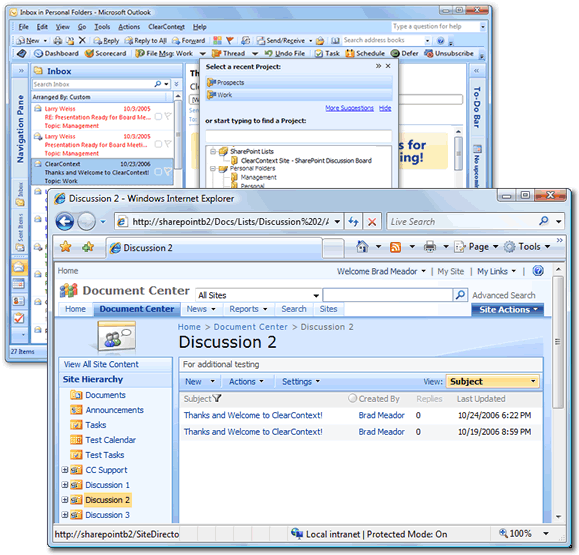
Task: Select the Prospects recent project
Action: (299, 83)
